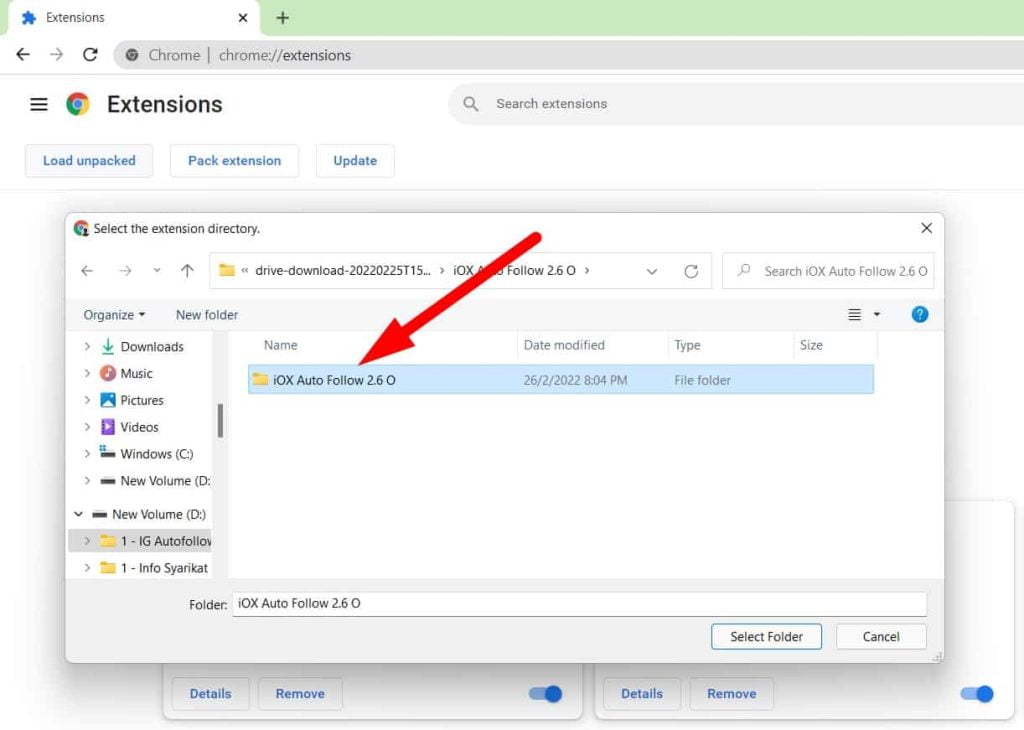Image resolution: width=1024 pixels, height=730 pixels.
Task: Cancel the folder selection dialog
Action: coord(881,637)
